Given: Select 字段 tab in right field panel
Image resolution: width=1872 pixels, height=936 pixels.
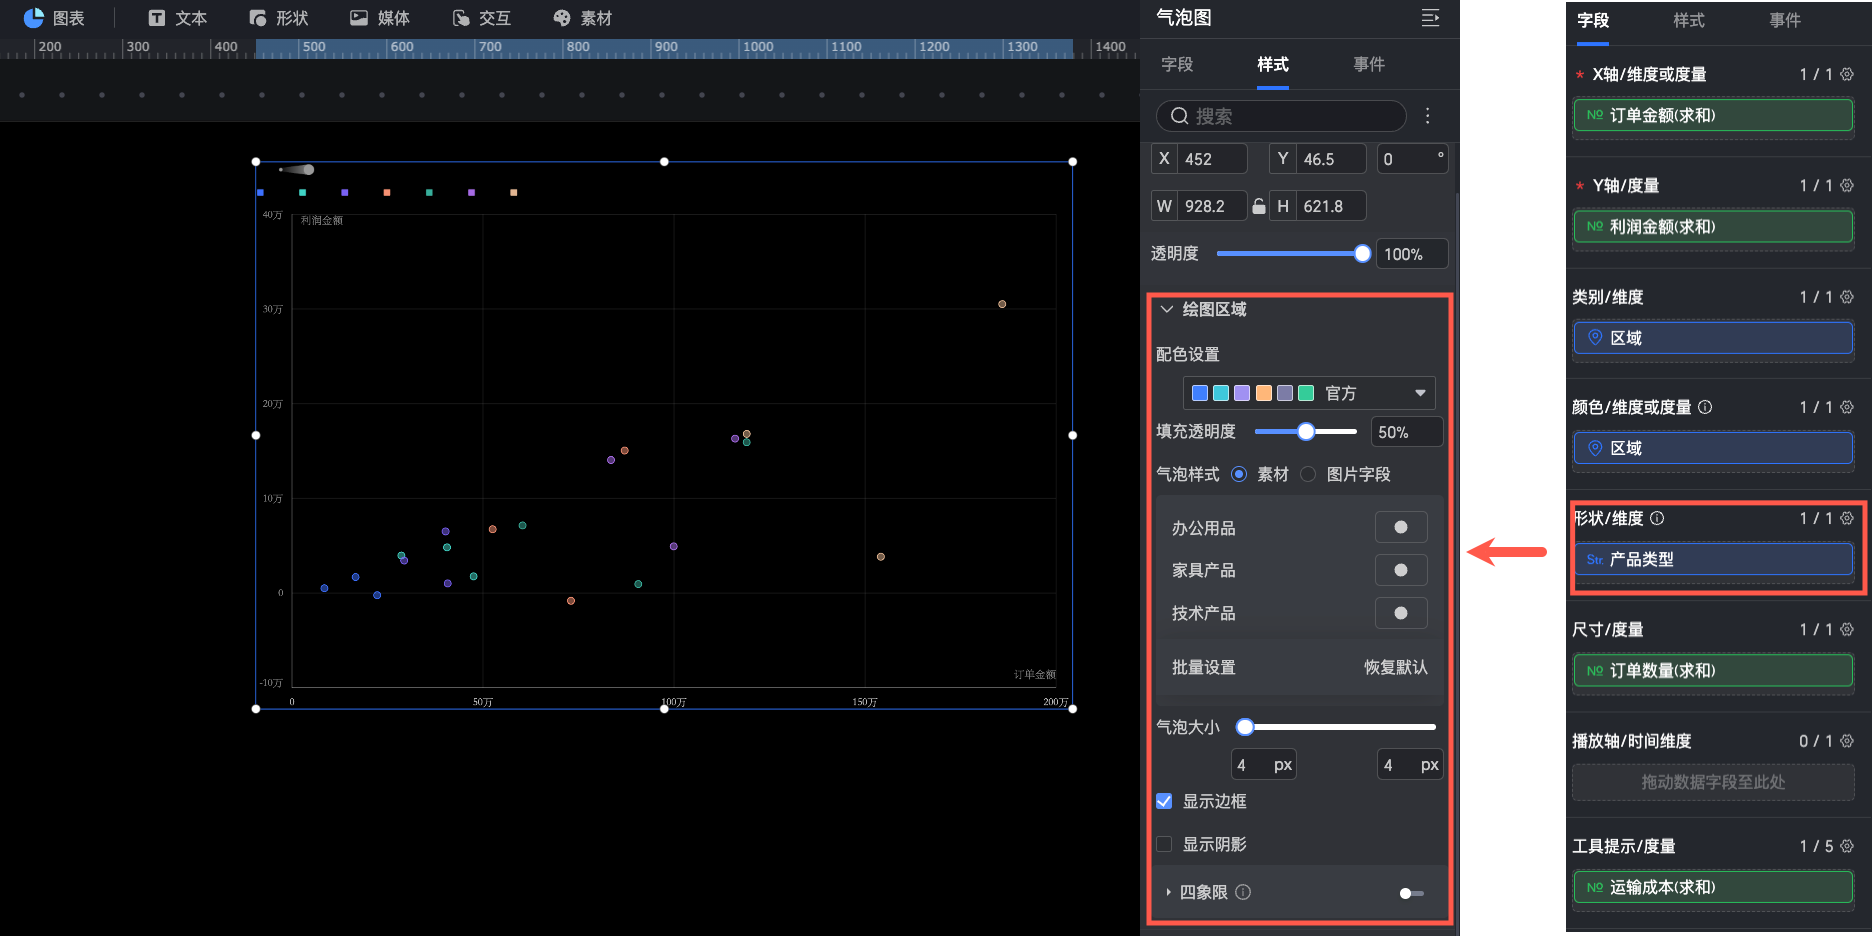Looking at the screenshot, I should tap(1593, 20).
